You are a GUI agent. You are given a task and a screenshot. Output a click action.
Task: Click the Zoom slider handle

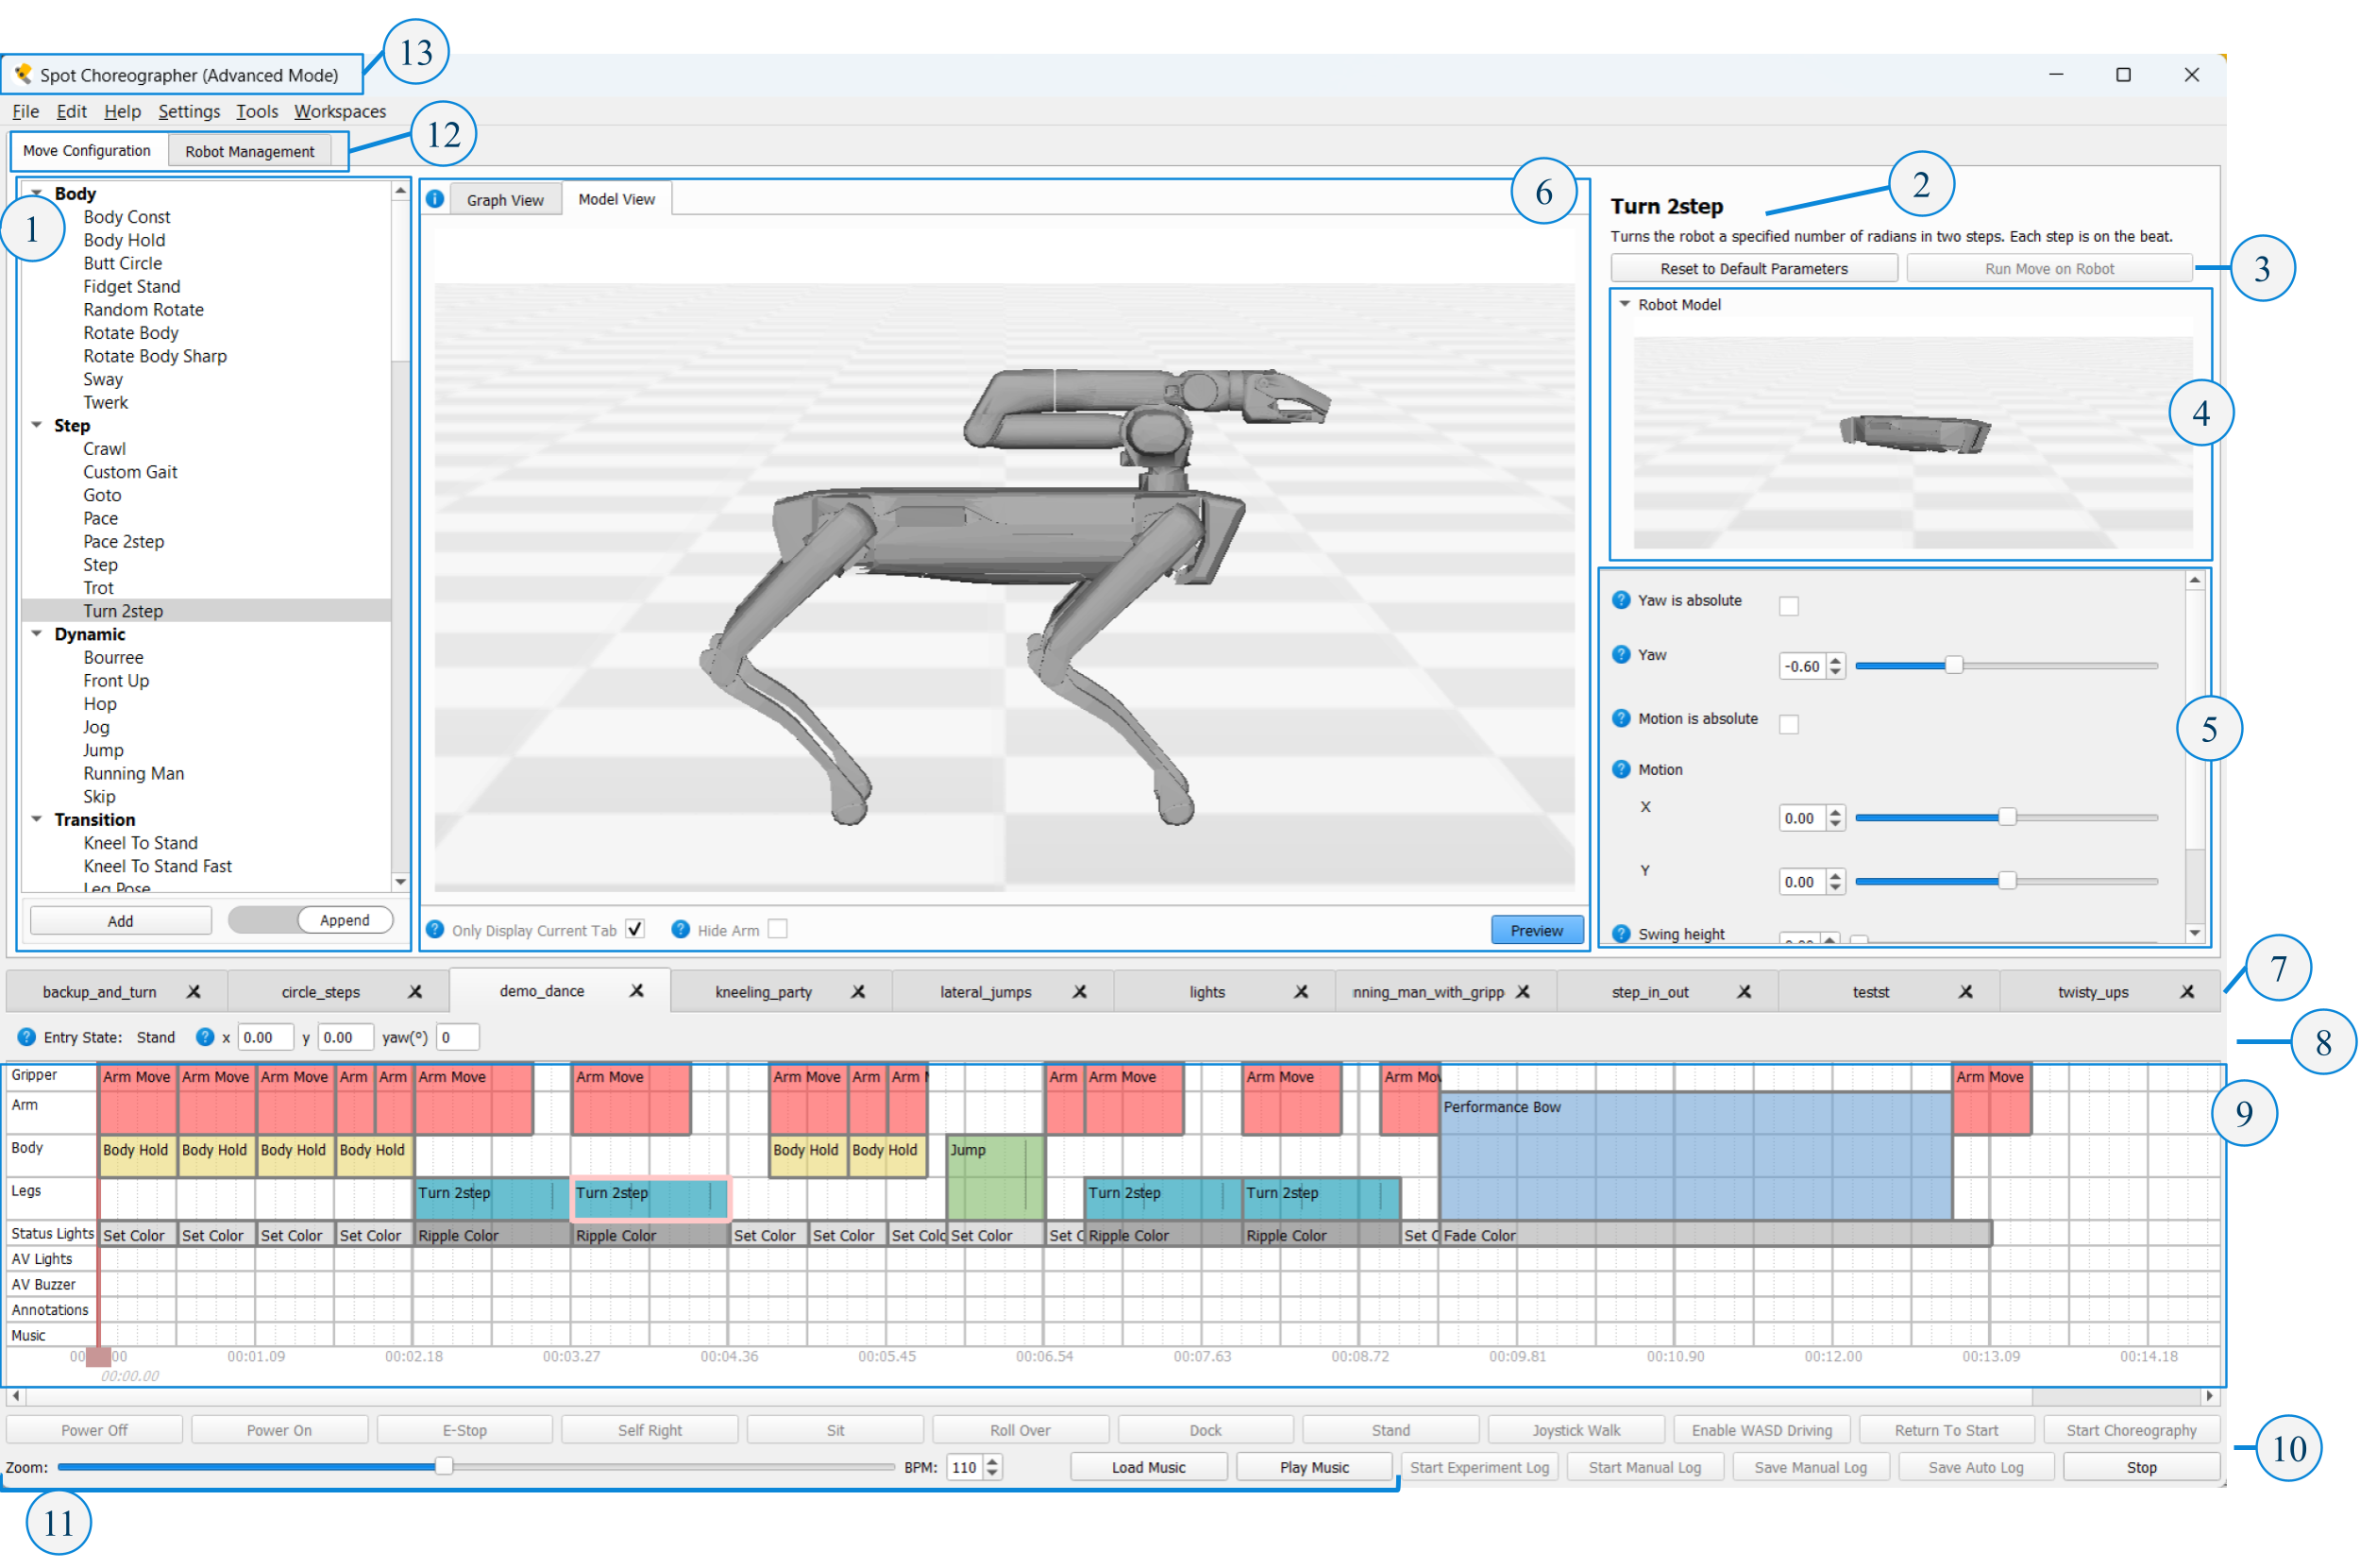pos(444,1466)
